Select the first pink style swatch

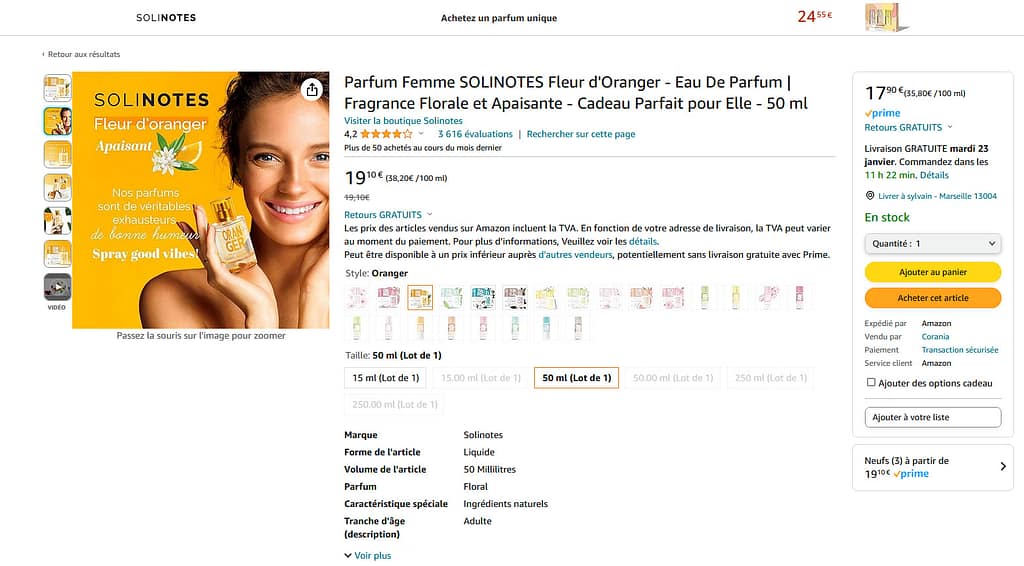[357, 297]
